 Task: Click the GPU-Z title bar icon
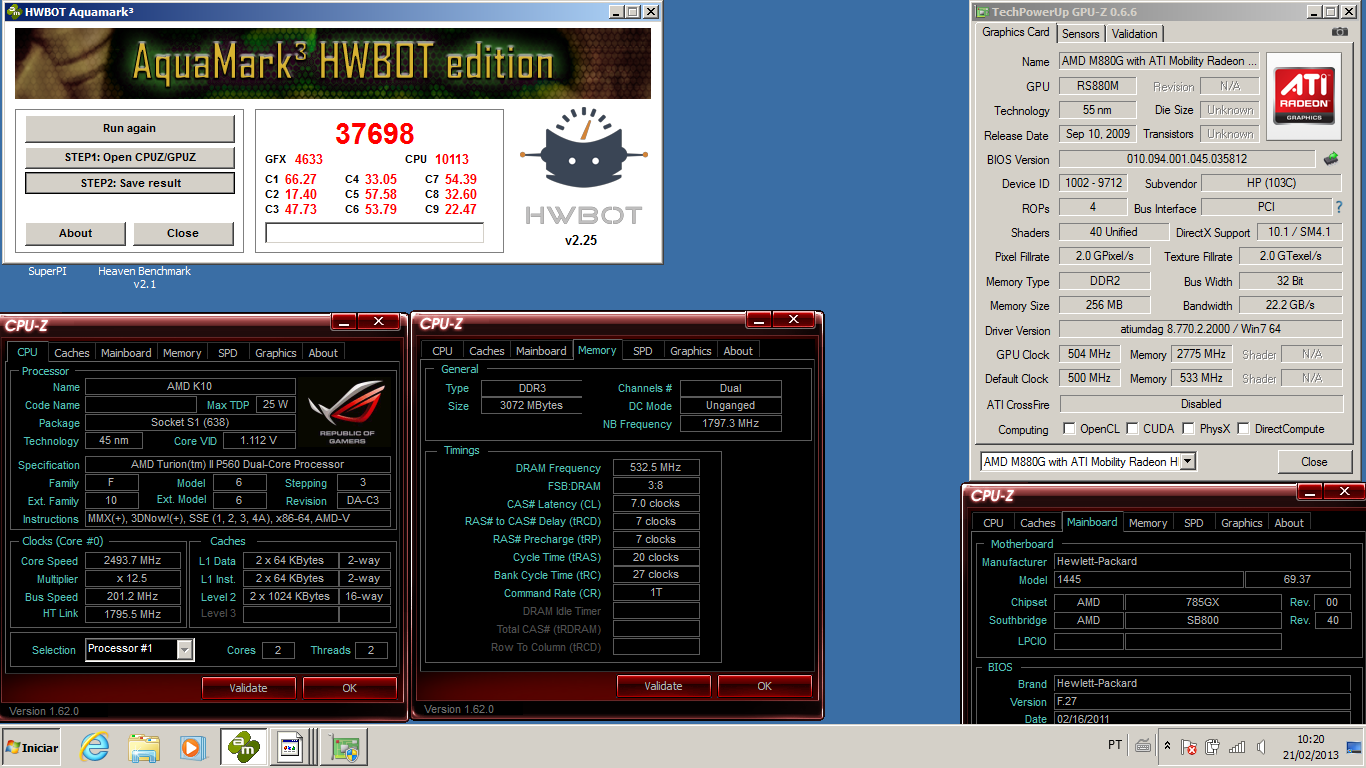tap(981, 12)
